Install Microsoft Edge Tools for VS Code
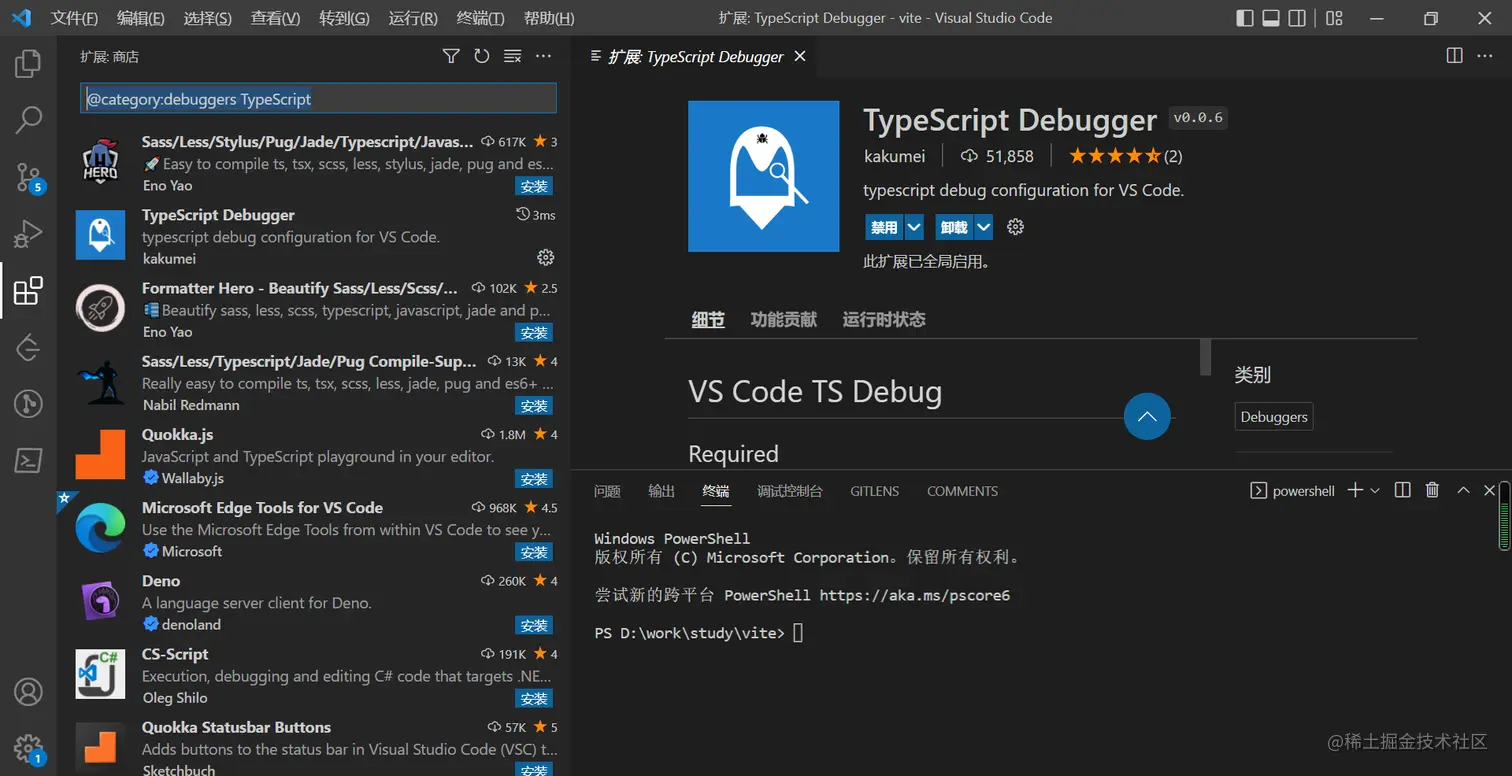 coord(534,552)
